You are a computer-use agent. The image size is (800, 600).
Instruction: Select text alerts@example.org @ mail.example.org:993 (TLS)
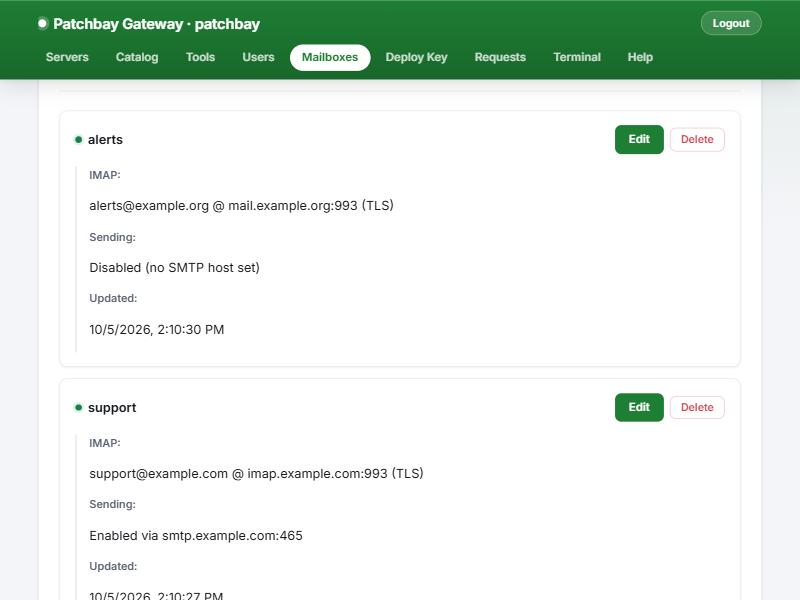point(241,206)
